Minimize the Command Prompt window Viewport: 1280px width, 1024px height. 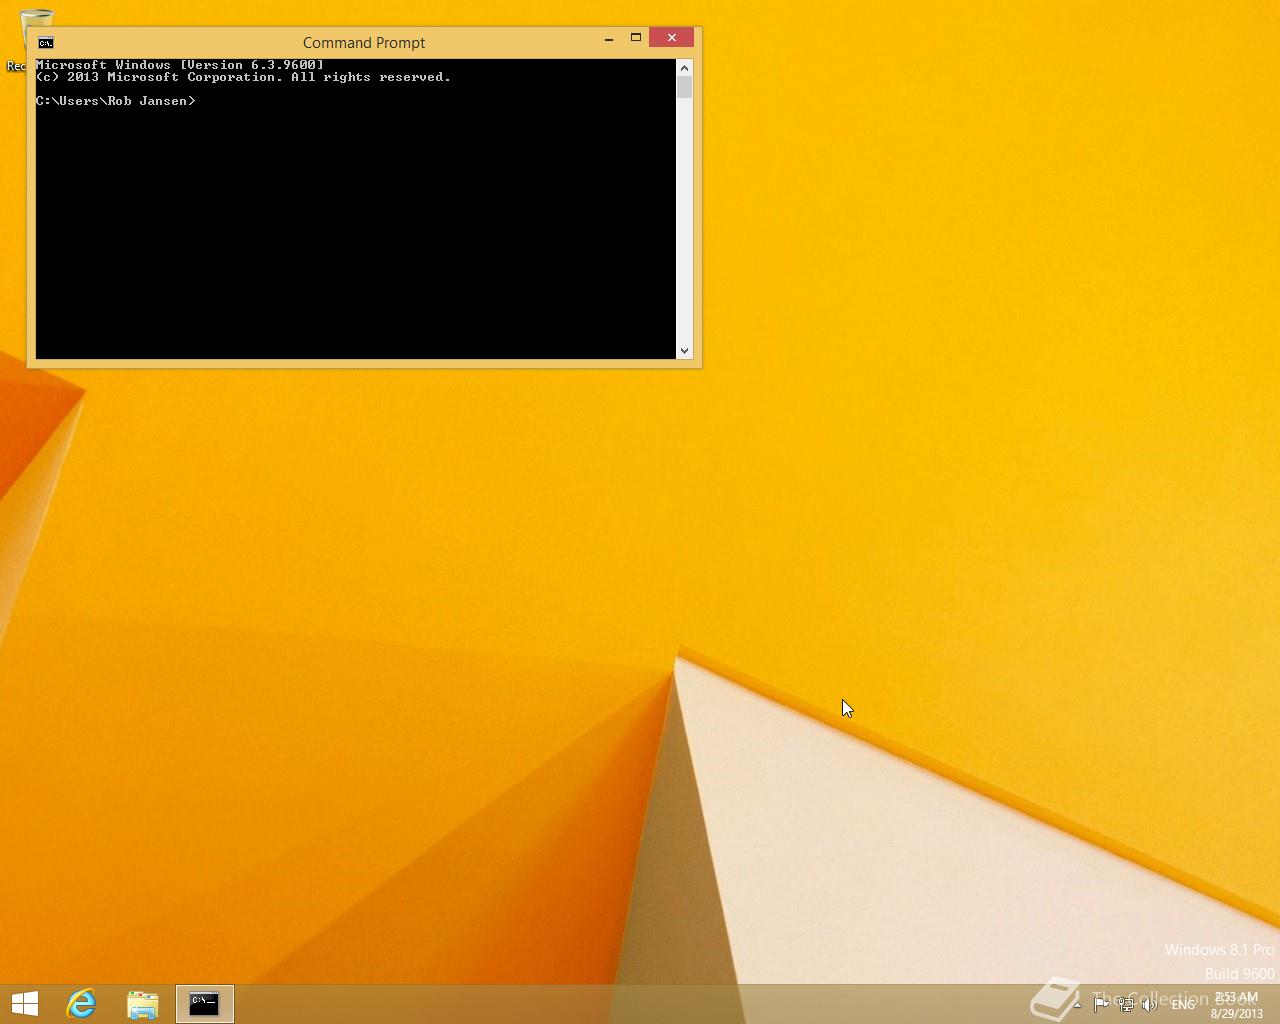click(609, 38)
